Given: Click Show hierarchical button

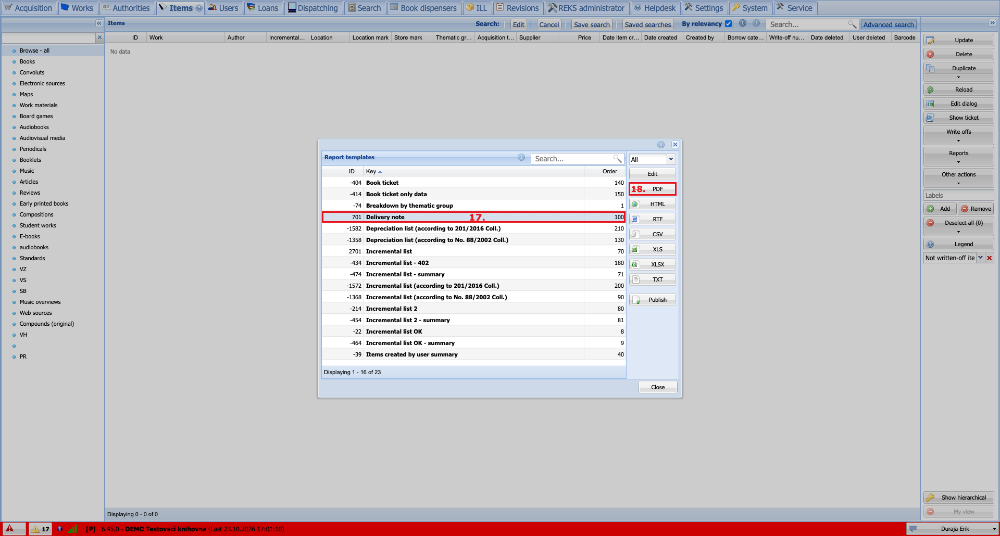Looking at the screenshot, I should pyautogui.click(x=959, y=497).
